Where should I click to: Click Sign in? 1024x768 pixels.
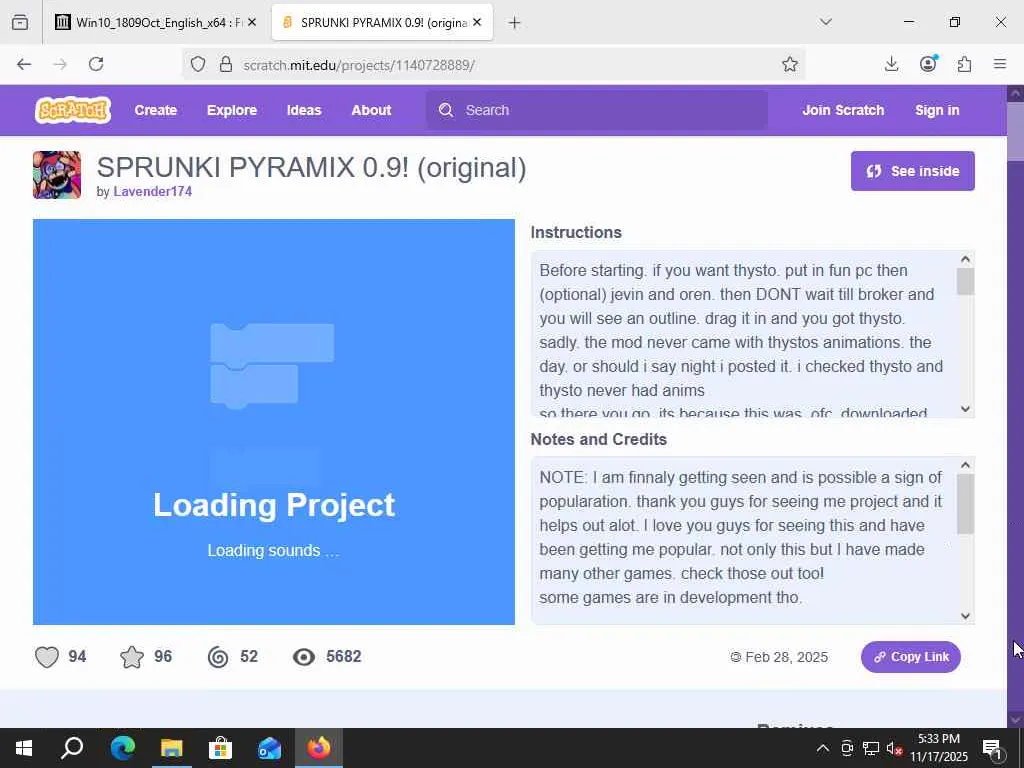click(x=937, y=110)
